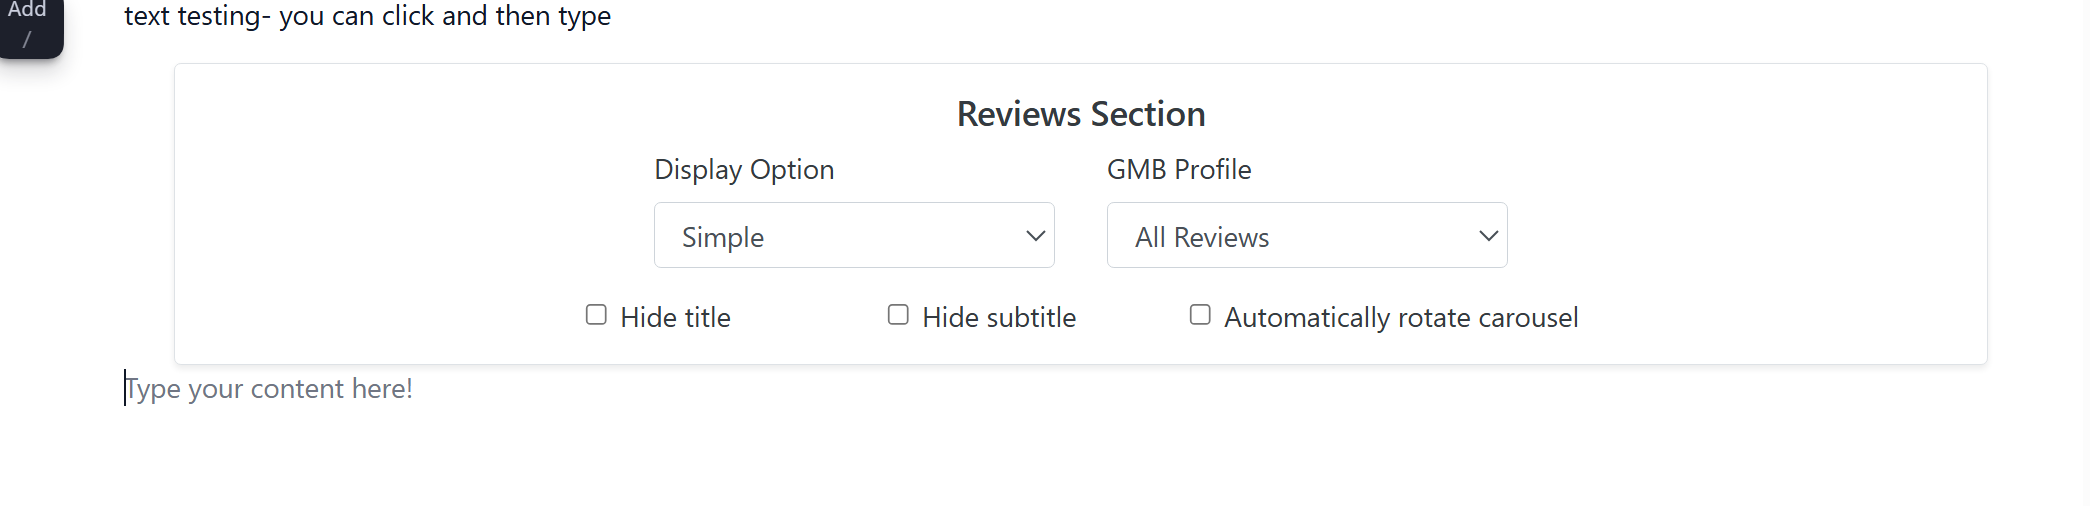Screen dimensions: 2090x506
Task: Click the "Hide subtitle" label text
Action: [998, 318]
